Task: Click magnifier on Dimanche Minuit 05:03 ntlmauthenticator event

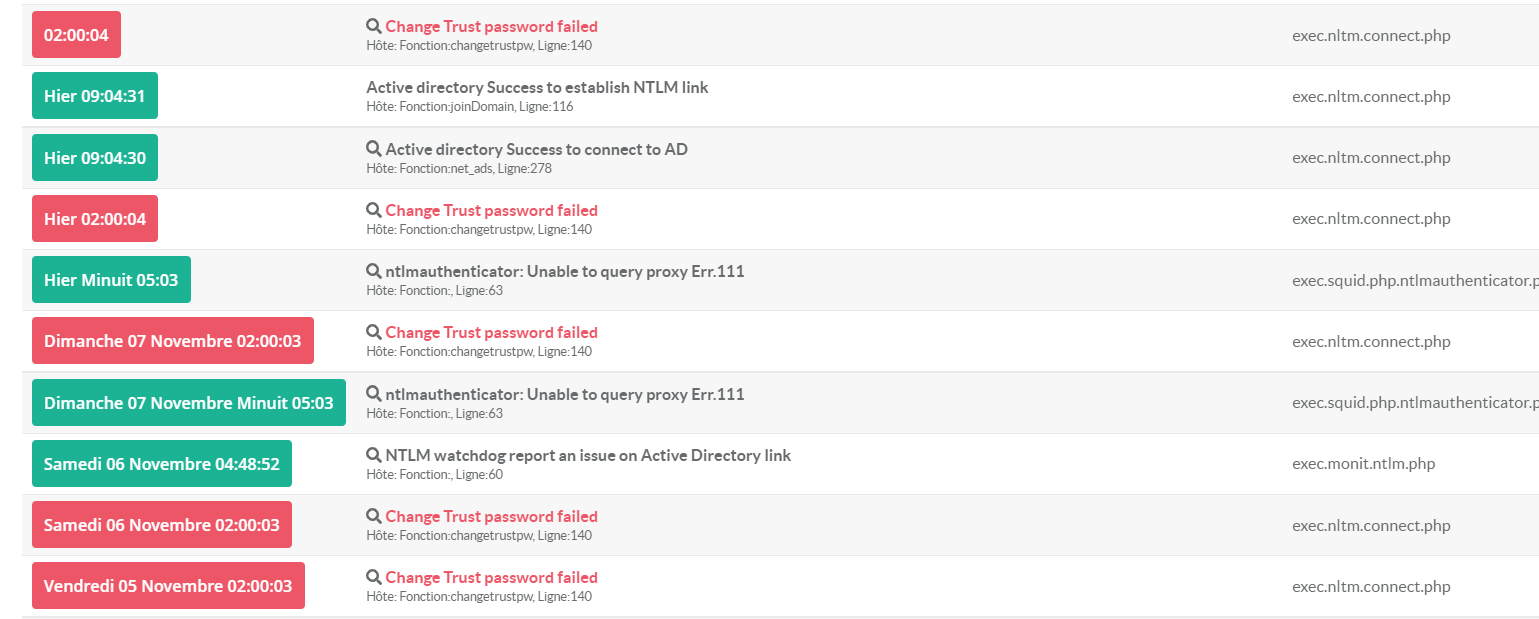Action: (374, 395)
